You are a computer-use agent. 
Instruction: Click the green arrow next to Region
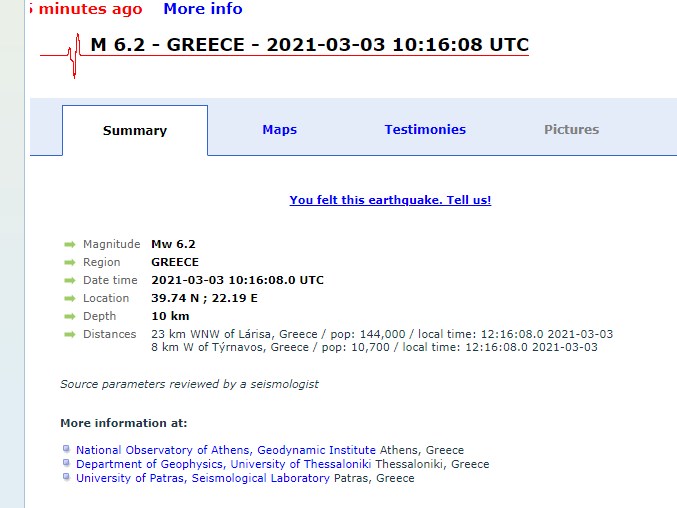pyautogui.click(x=70, y=262)
